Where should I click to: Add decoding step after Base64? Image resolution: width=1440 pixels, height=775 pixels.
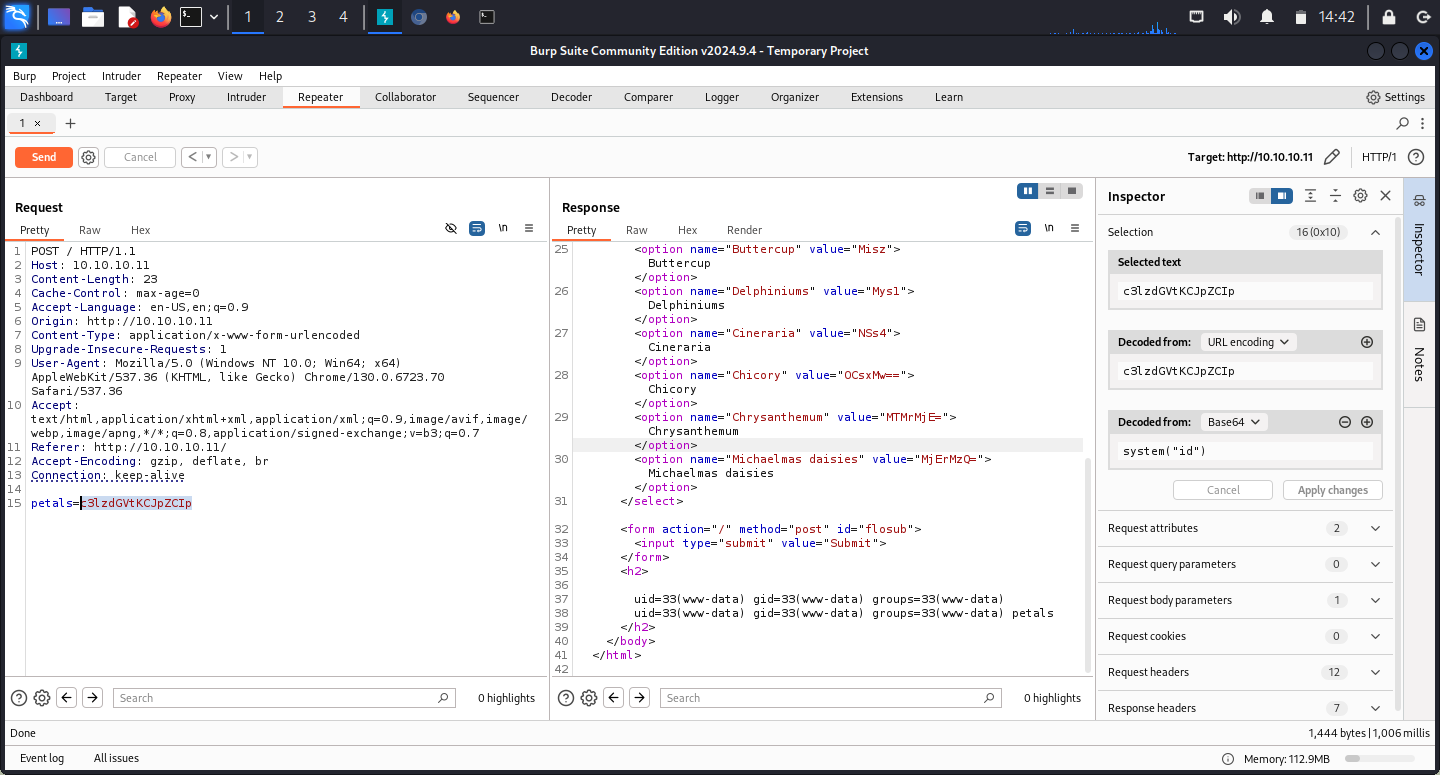pyautogui.click(x=1367, y=422)
